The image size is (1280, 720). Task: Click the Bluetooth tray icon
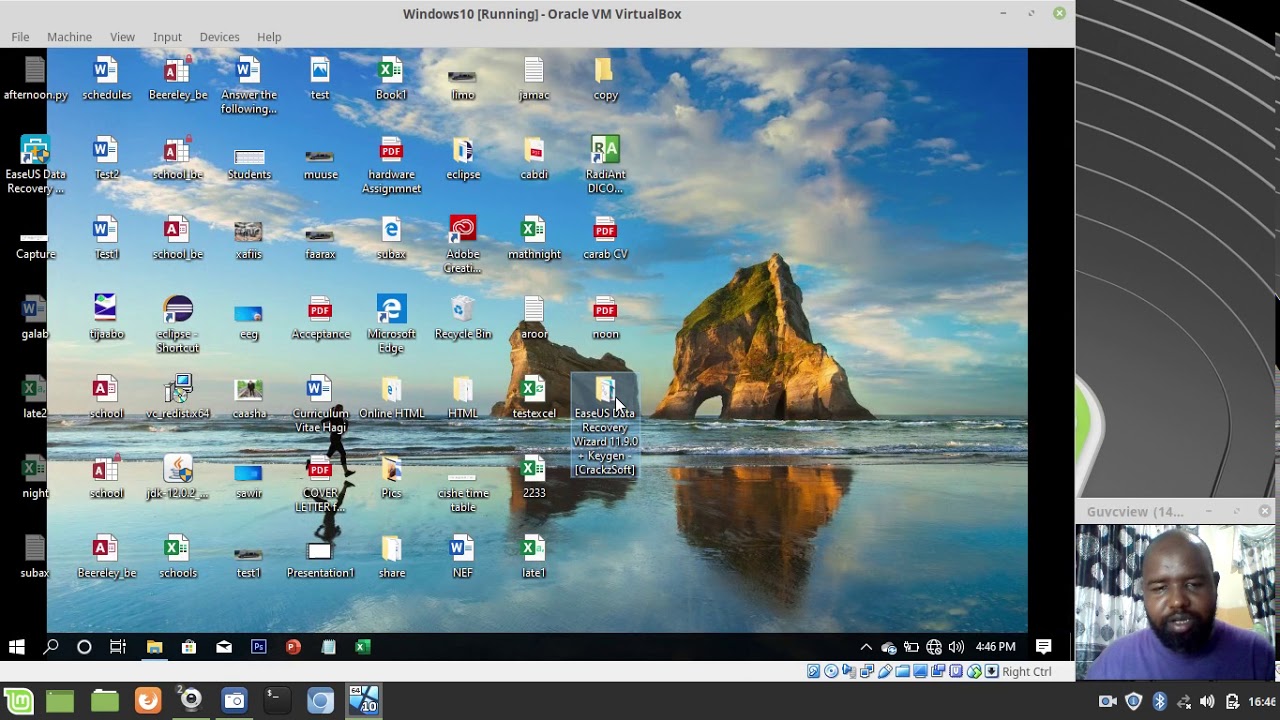tap(1159, 701)
